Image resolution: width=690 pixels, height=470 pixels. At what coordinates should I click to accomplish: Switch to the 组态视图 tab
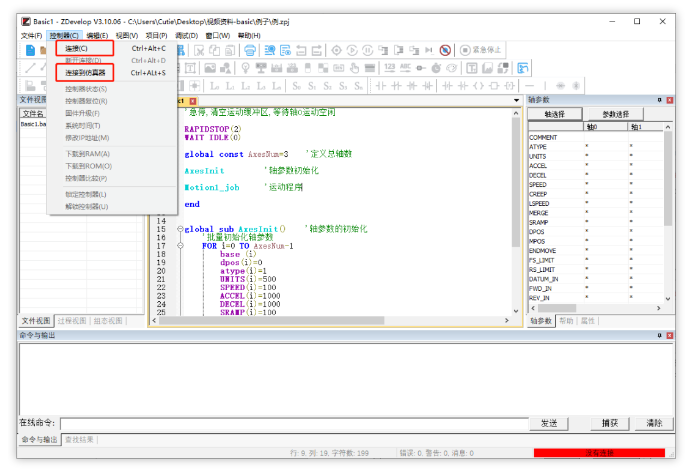click(x=108, y=321)
